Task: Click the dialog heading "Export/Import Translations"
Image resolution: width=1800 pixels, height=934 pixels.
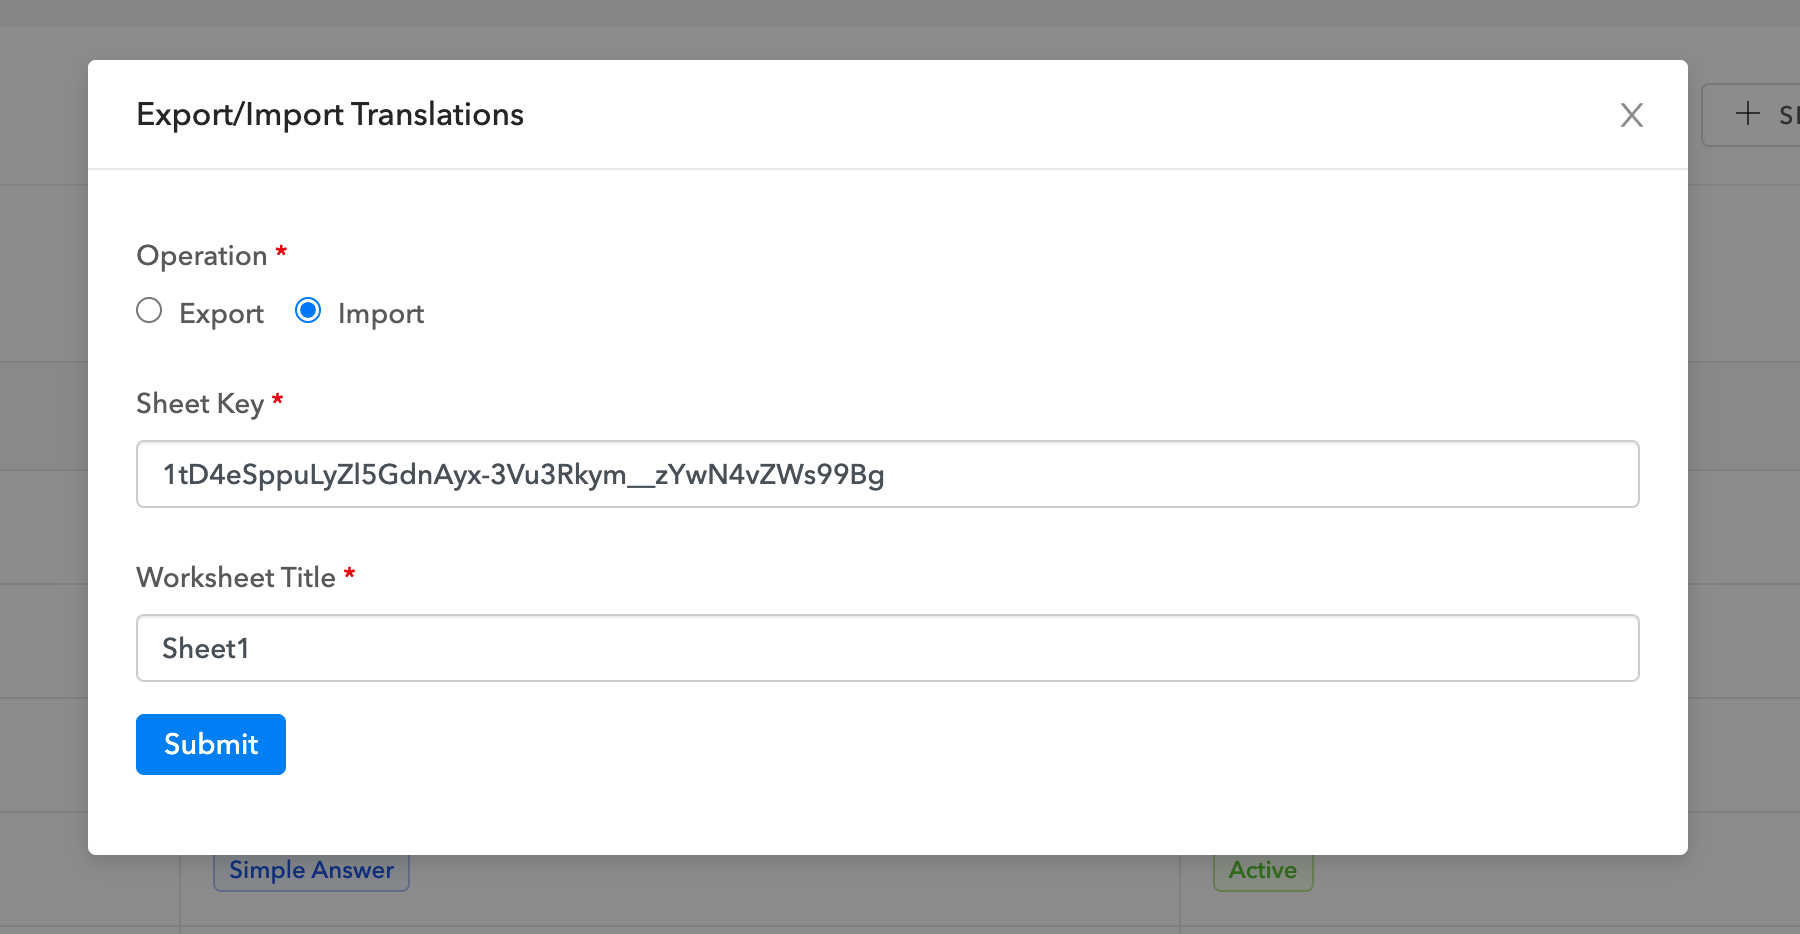Action: pos(330,115)
